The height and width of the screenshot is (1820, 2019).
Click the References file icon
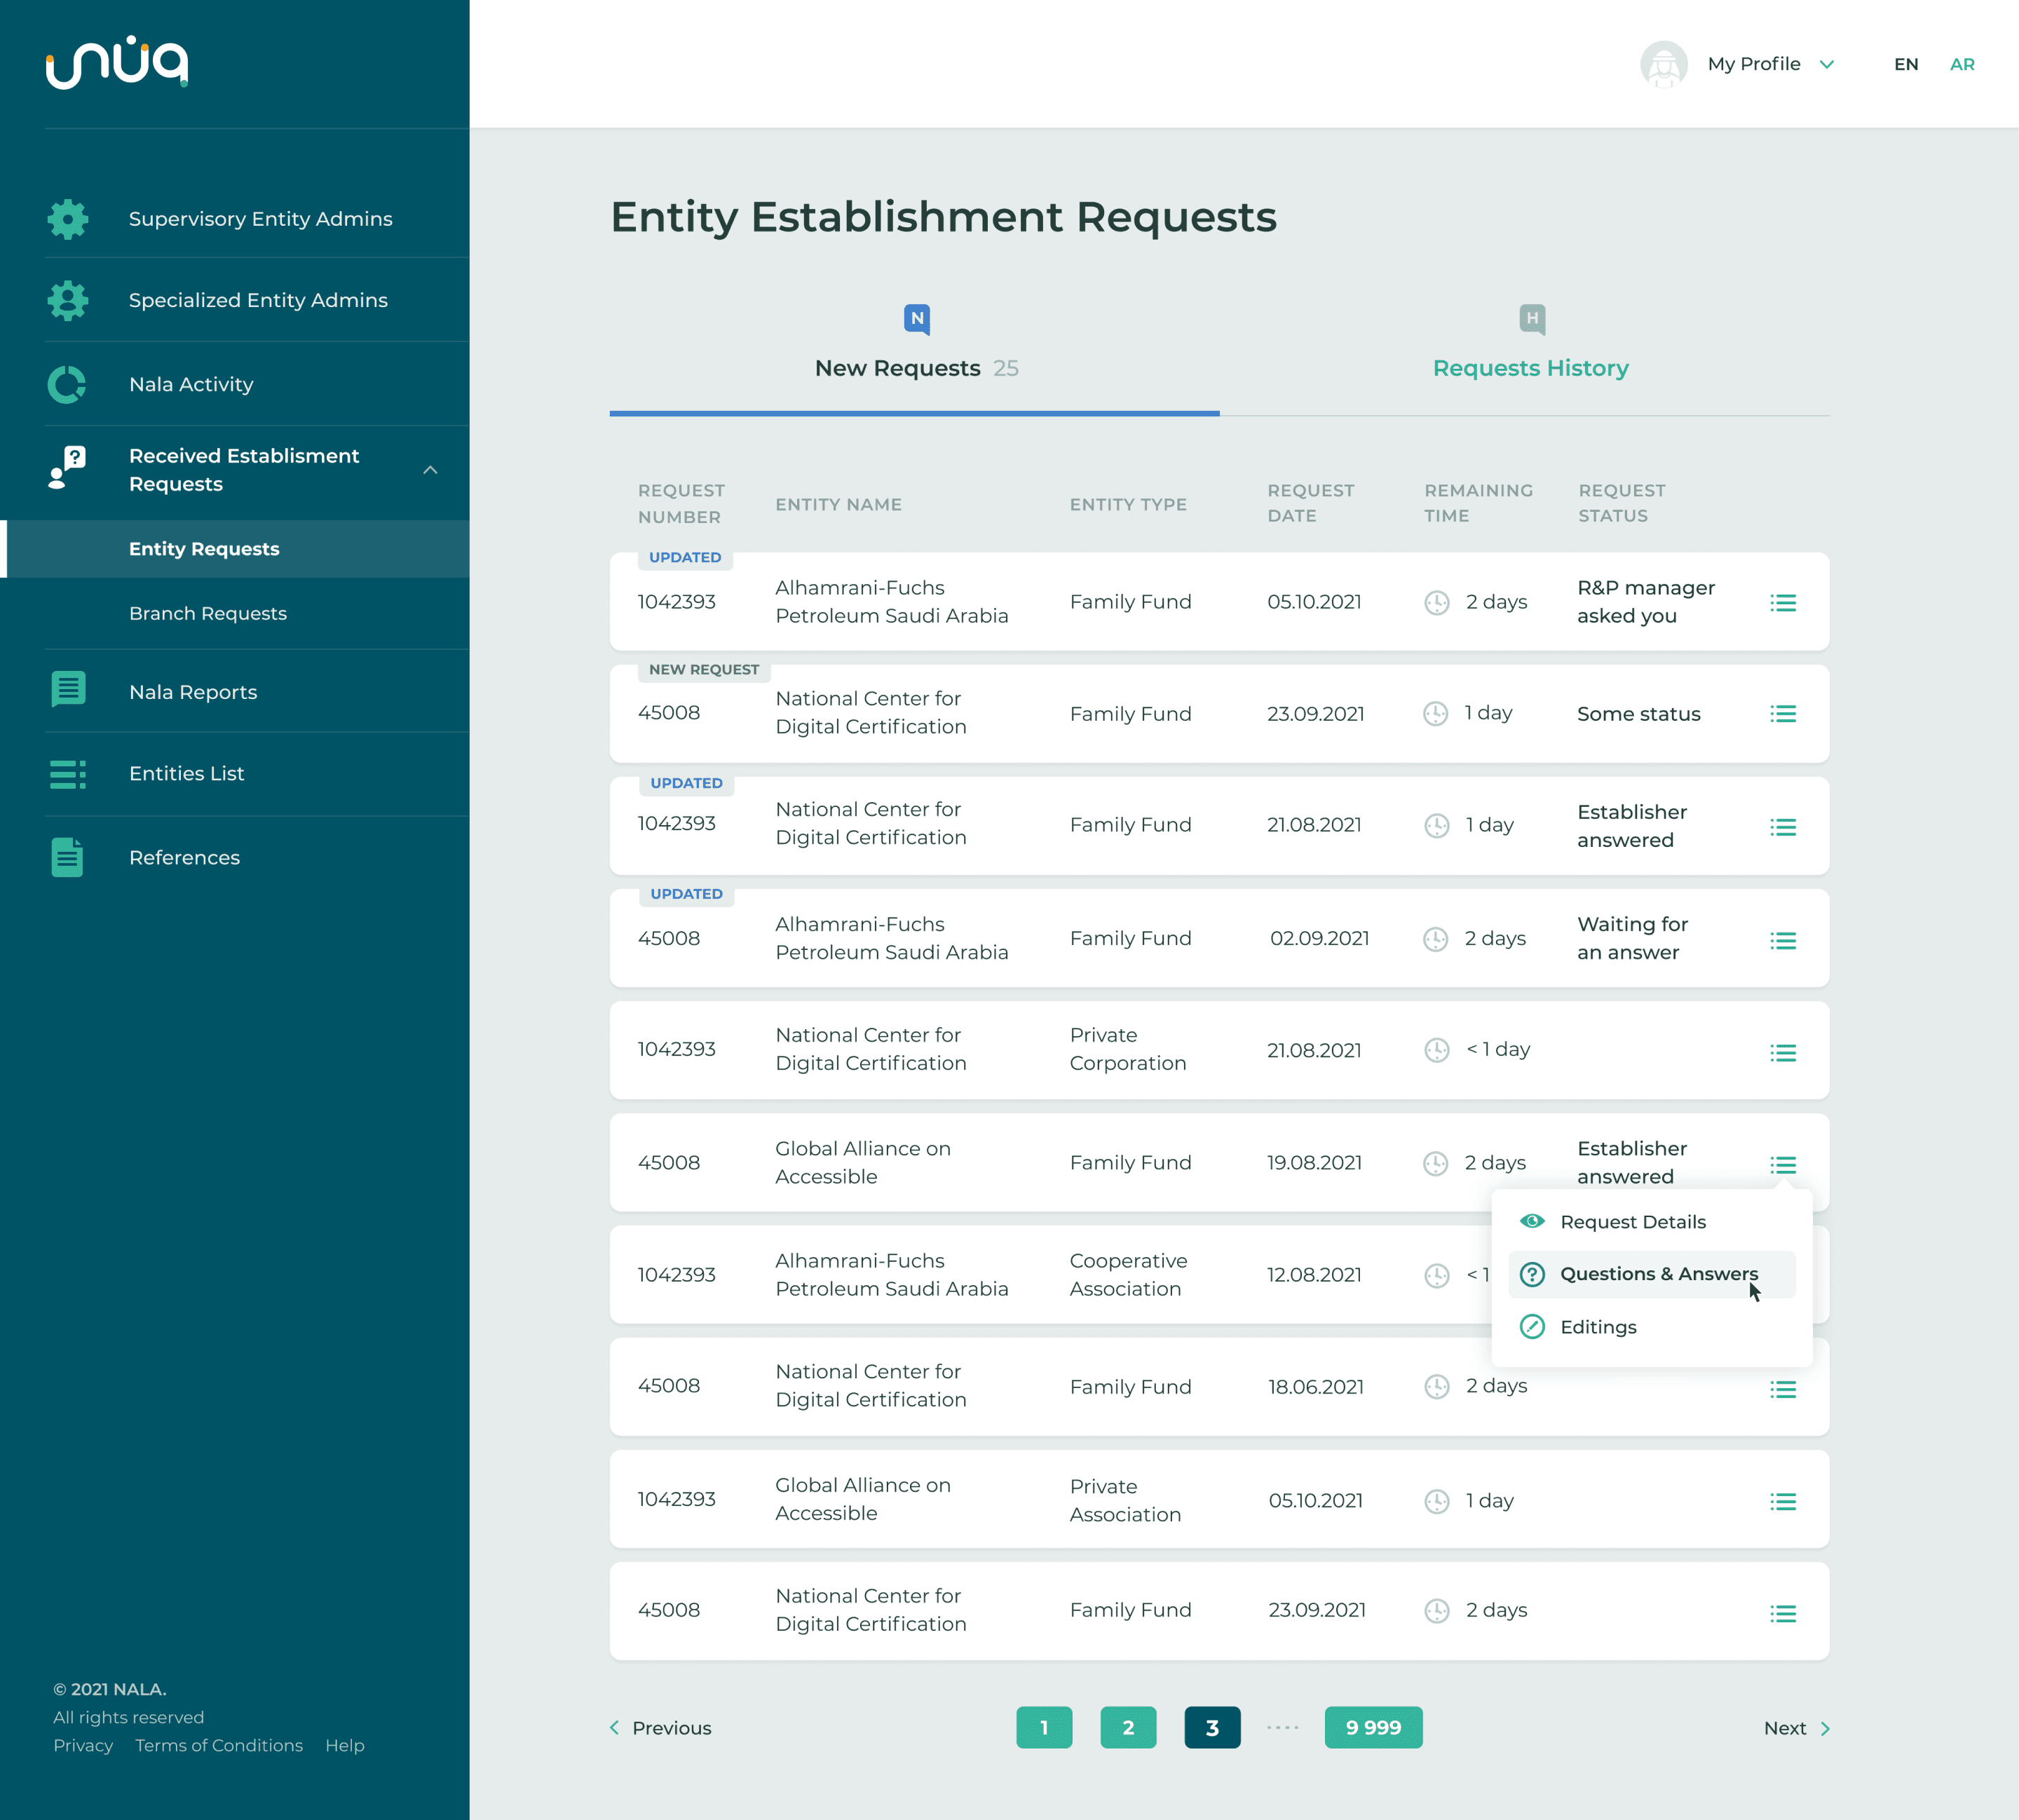click(x=67, y=857)
